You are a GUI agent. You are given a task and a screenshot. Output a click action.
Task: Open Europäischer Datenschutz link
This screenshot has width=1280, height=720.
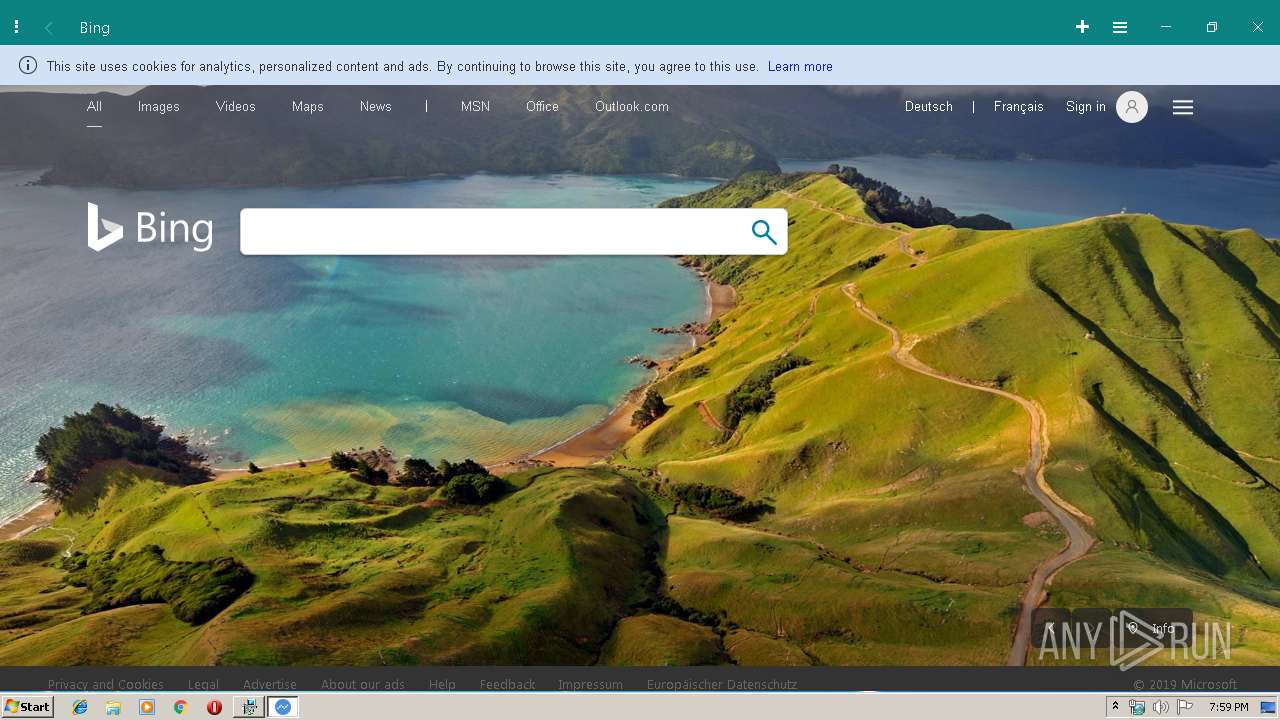pyautogui.click(x=722, y=685)
